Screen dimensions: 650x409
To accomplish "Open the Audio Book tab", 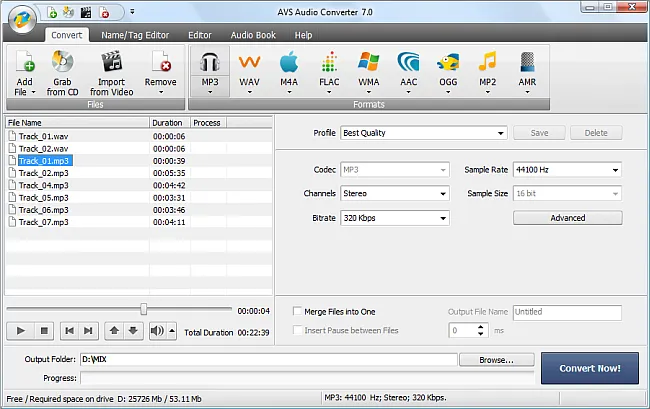I will tap(253, 35).
